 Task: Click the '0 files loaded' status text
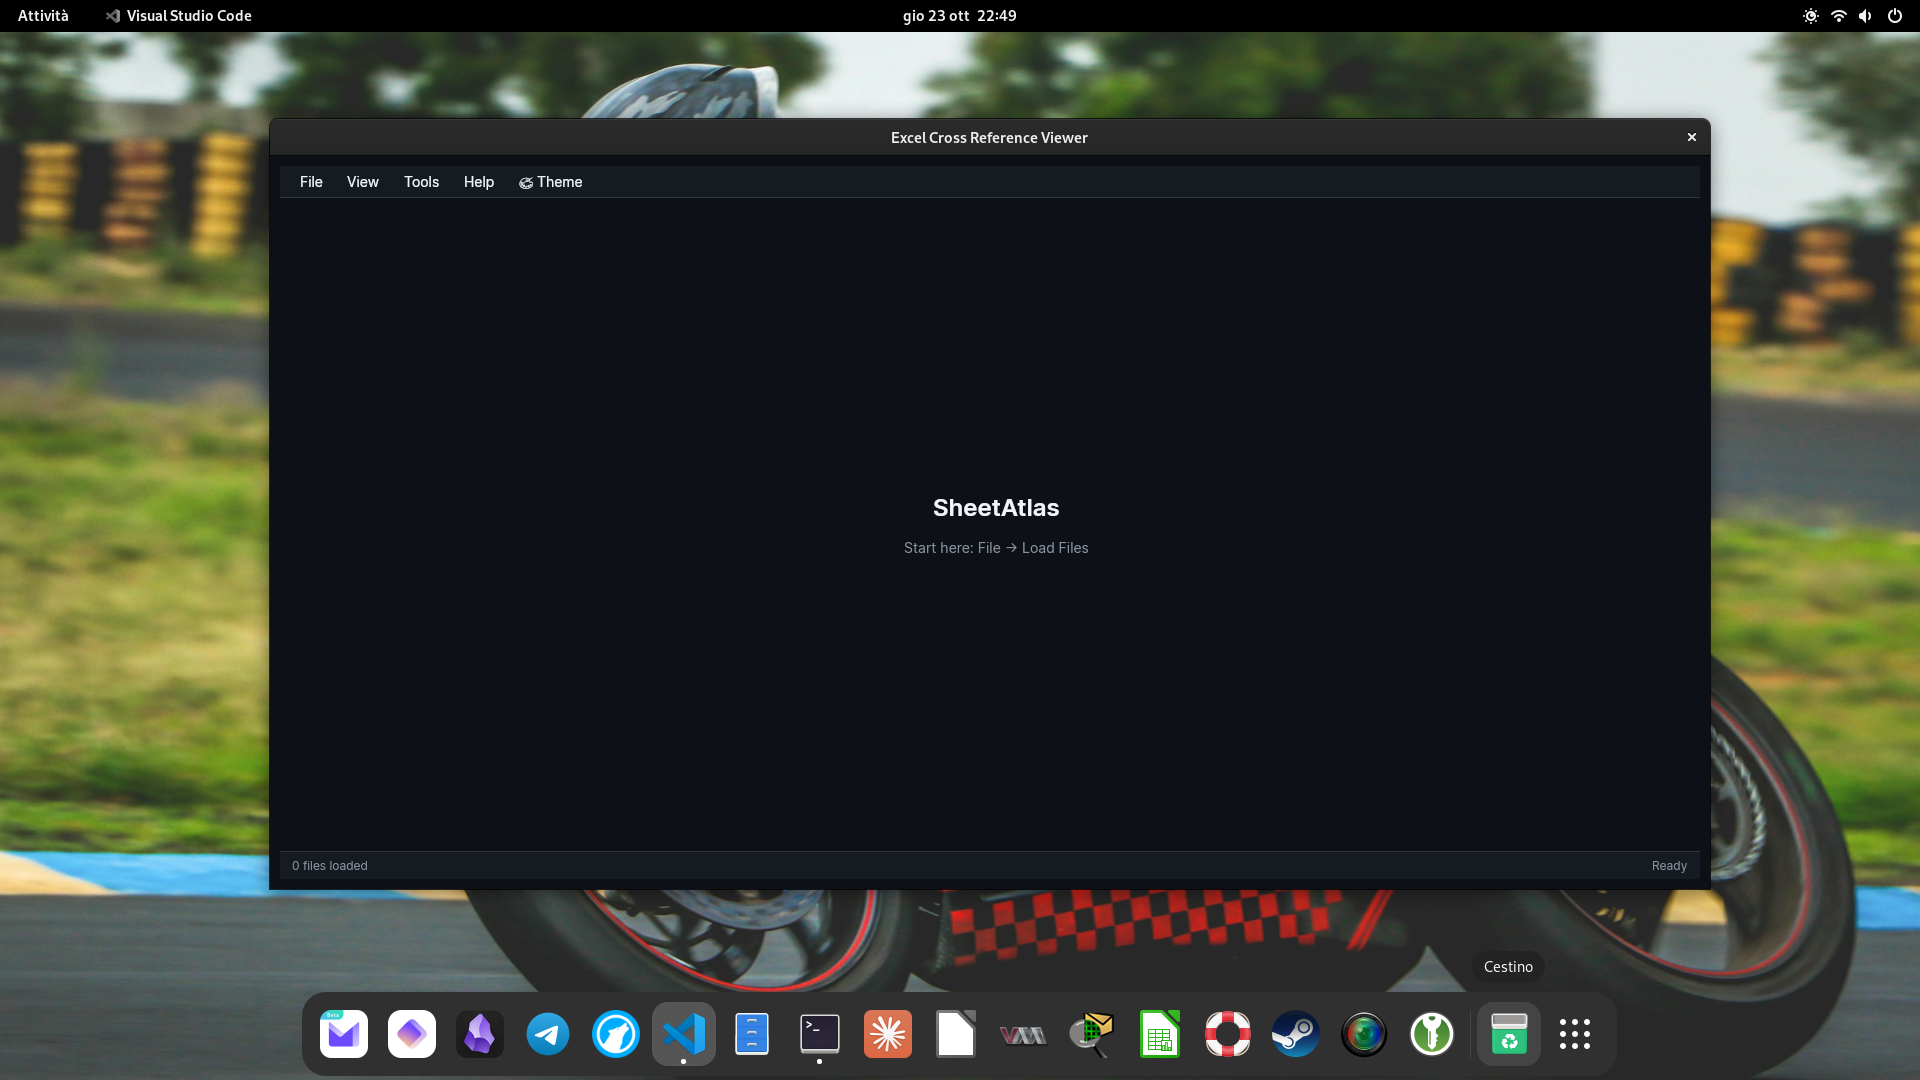(329, 866)
